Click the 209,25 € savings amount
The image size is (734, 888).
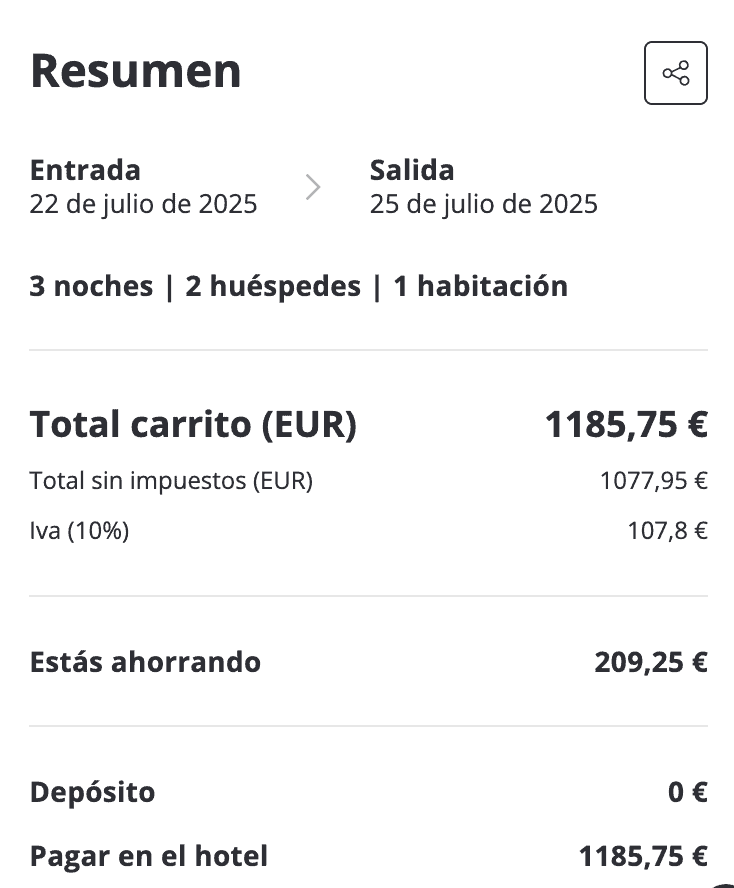tap(651, 662)
